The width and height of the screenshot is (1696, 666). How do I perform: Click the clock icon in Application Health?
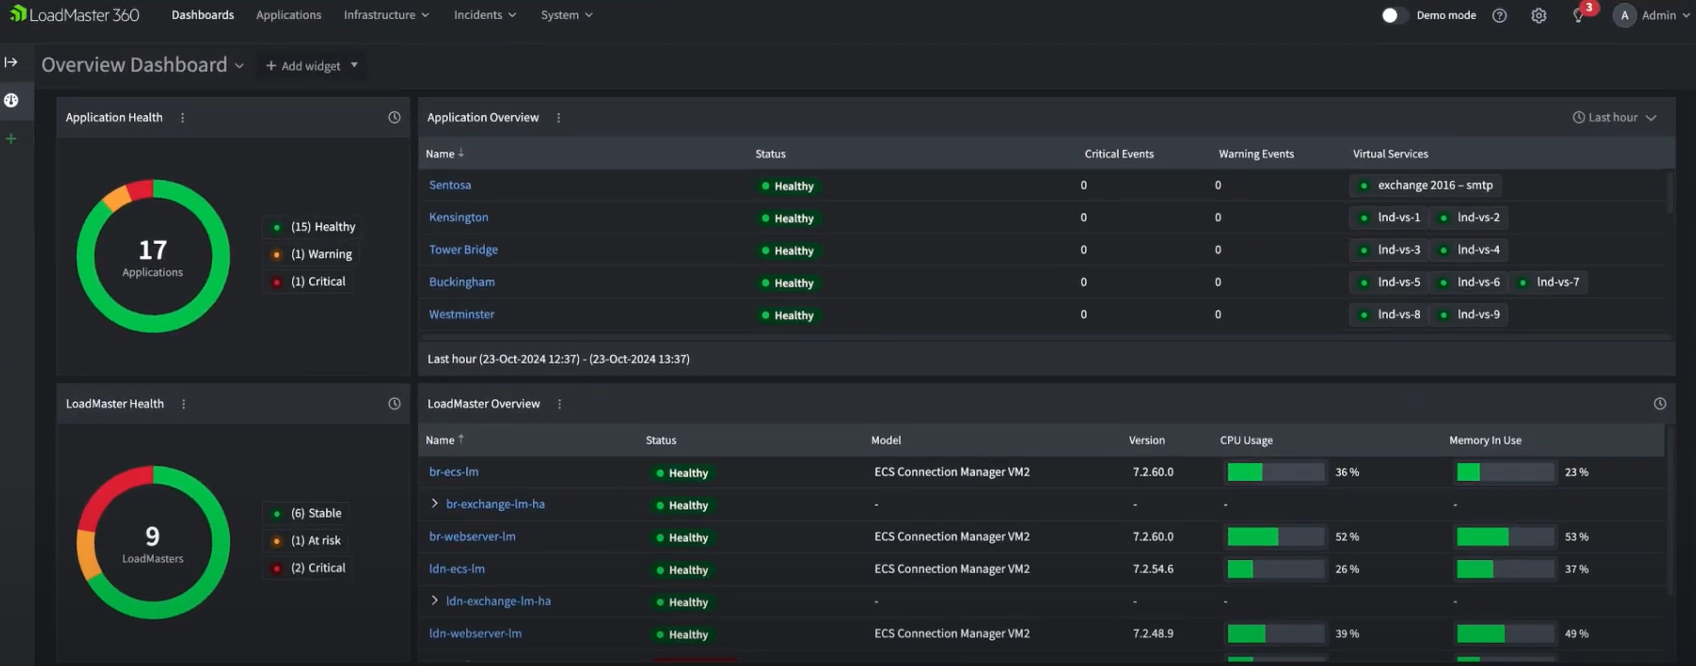394,117
